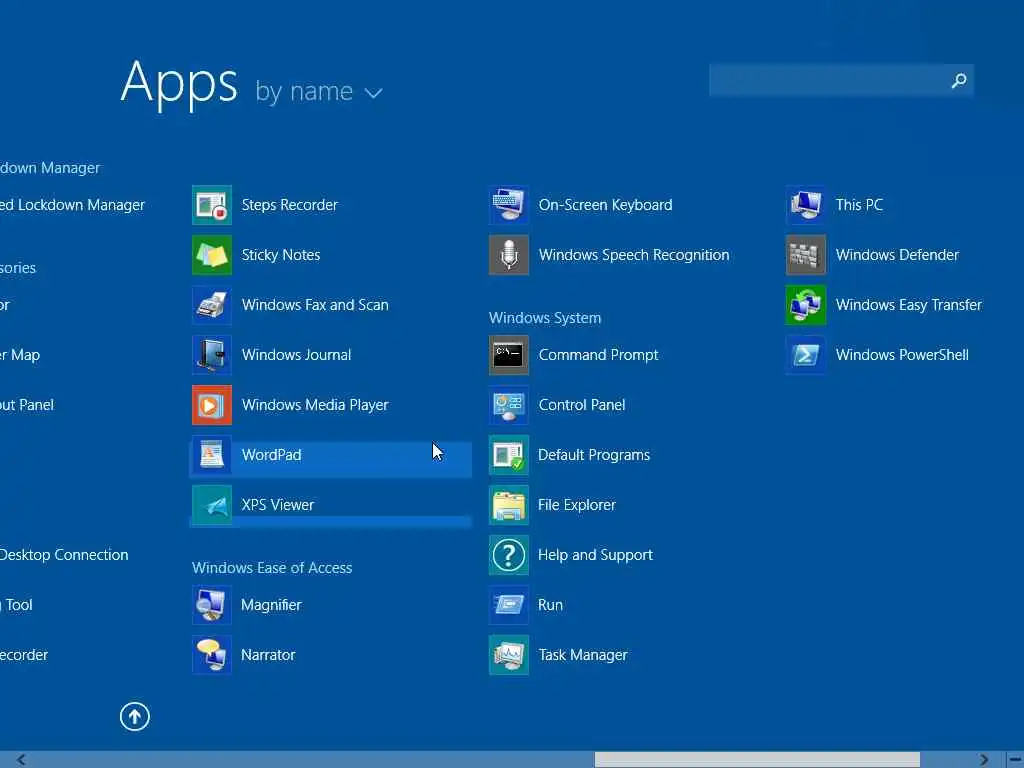Open the This PC icon
Viewport: 1024px width, 768px height.
click(806, 205)
